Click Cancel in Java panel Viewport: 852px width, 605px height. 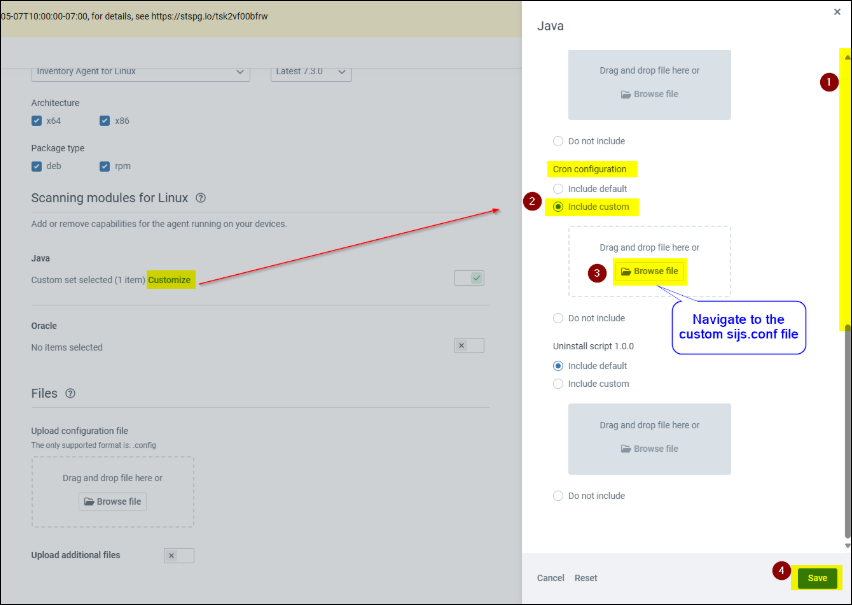550,578
